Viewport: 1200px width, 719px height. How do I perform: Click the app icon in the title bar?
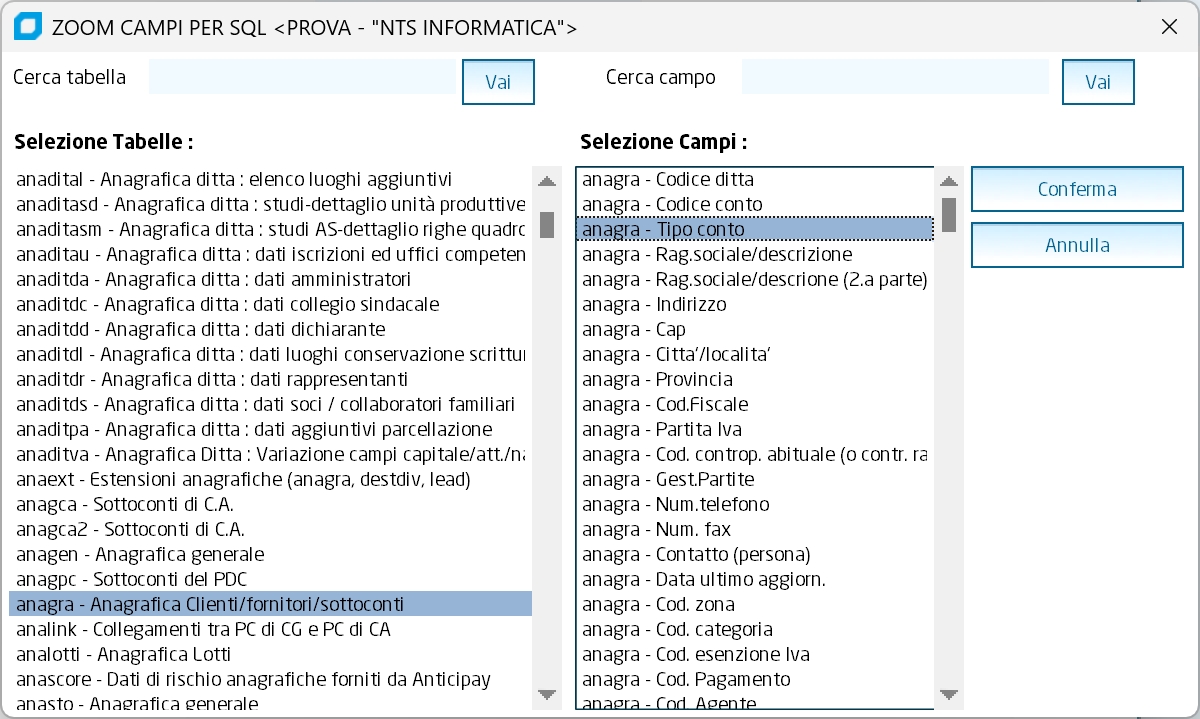click(28, 27)
